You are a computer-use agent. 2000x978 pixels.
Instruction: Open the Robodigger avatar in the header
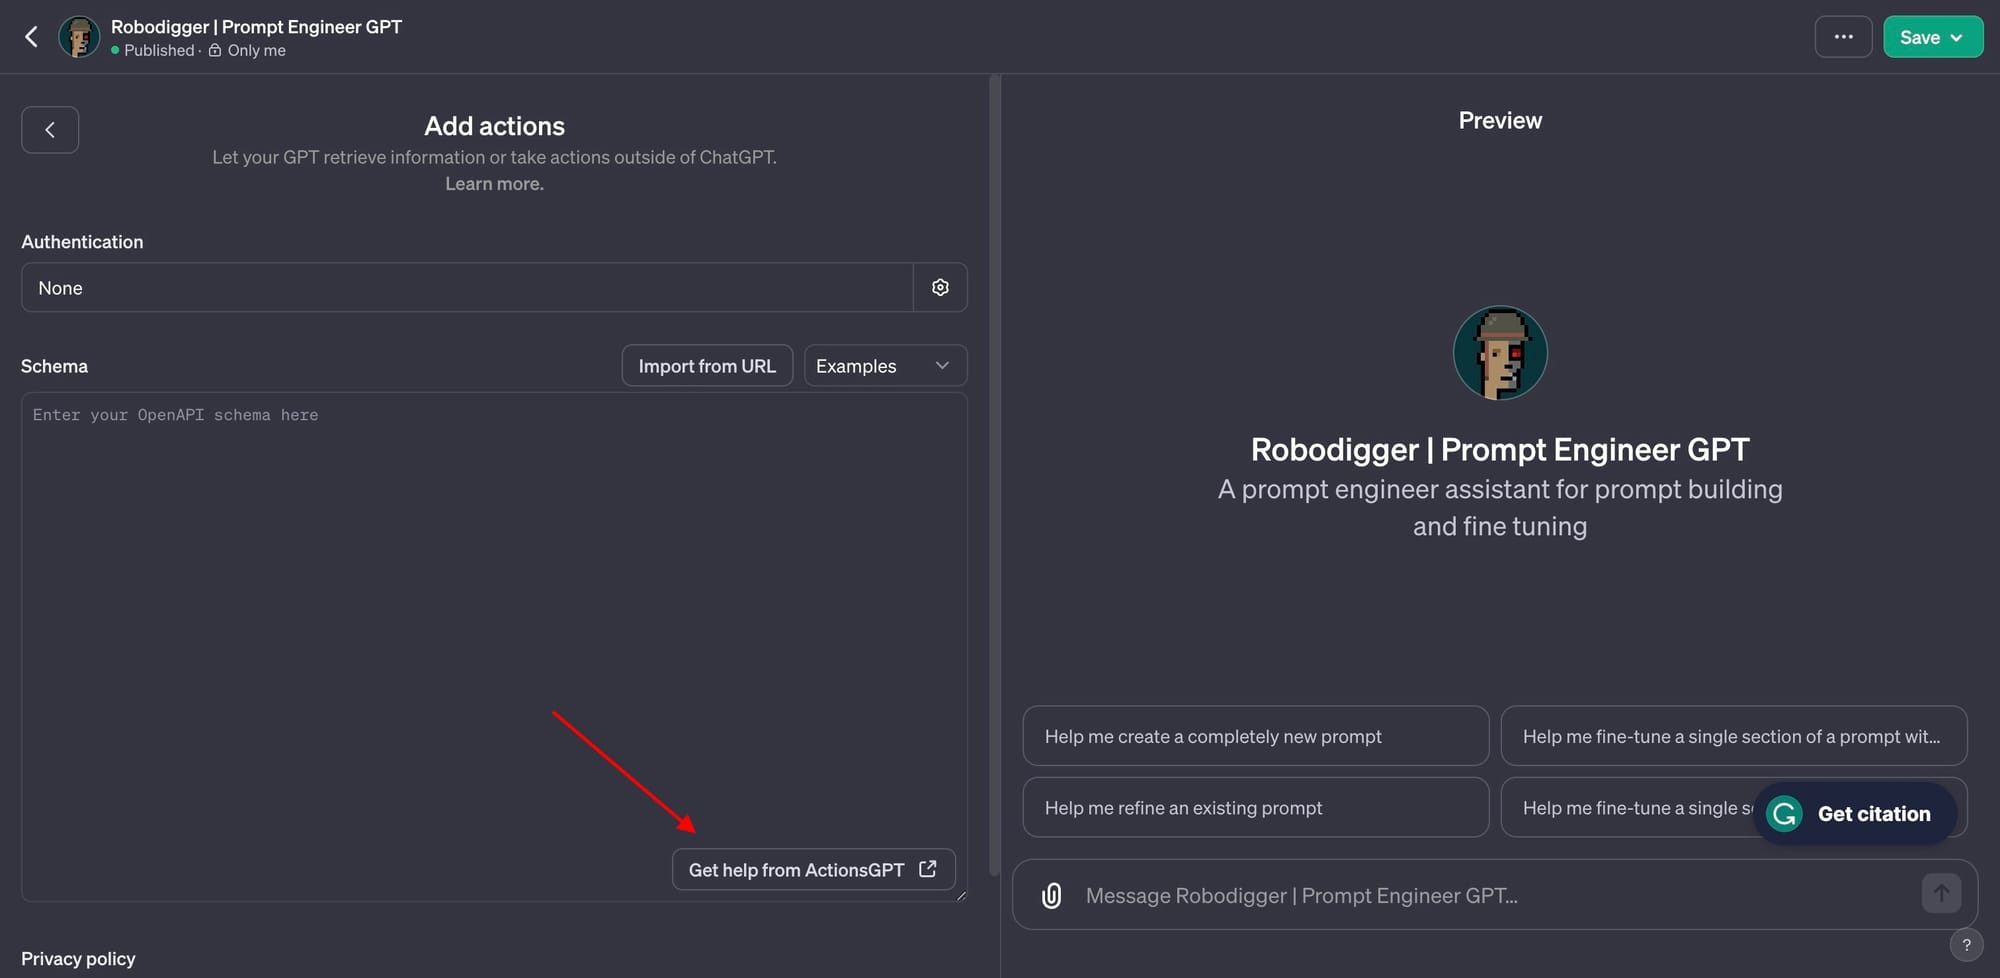tap(79, 37)
